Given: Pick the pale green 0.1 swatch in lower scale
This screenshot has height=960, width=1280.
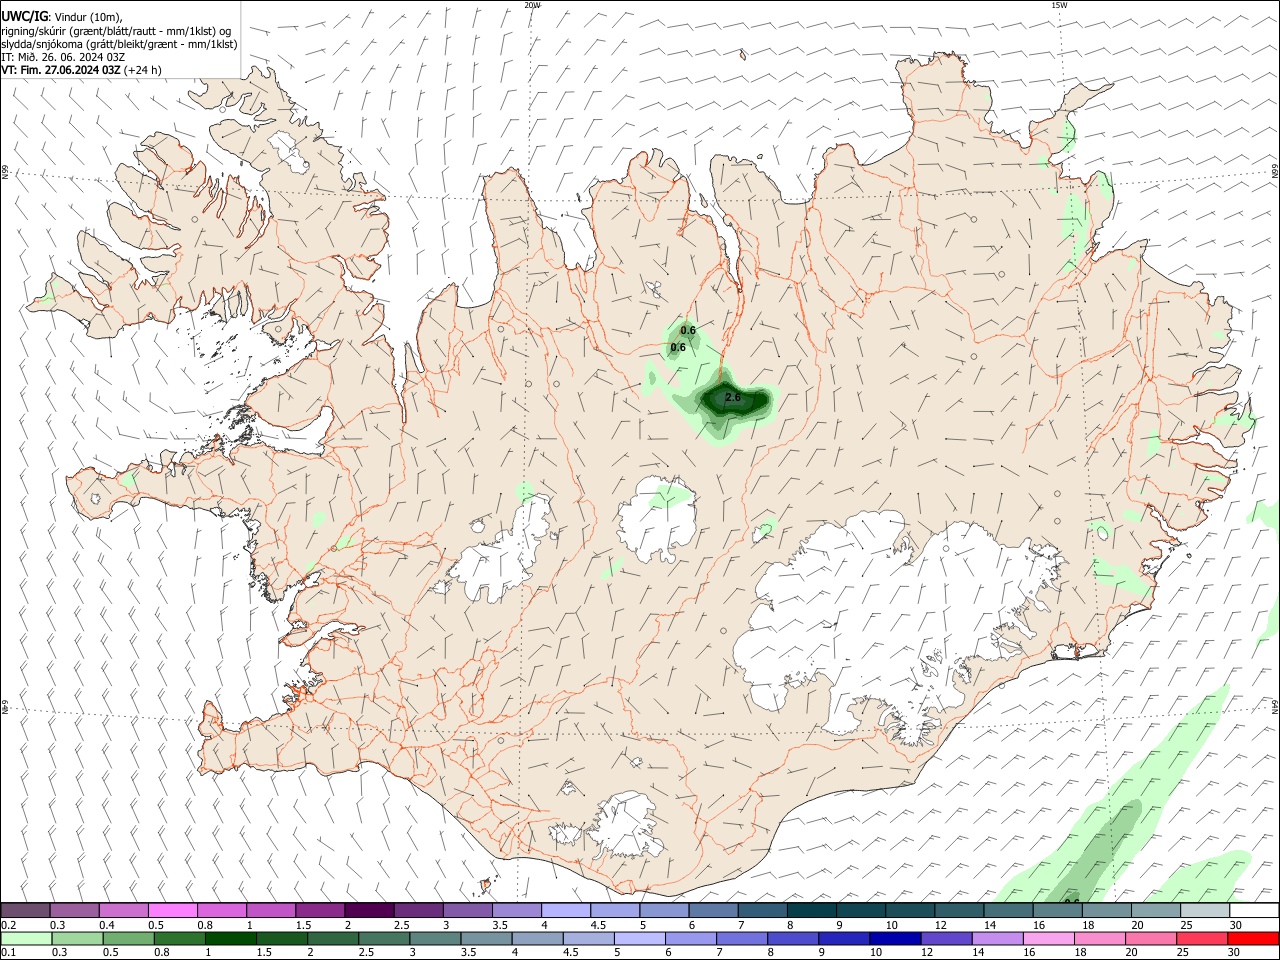Looking at the screenshot, I should point(26,938).
